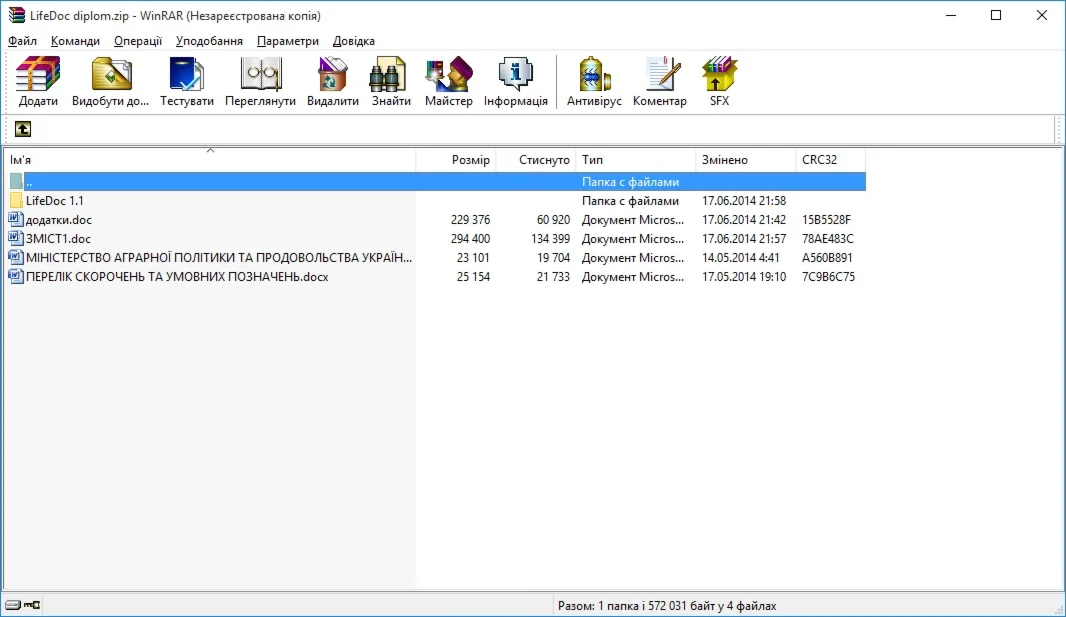This screenshot has width=1066, height=617.
Task: Sort by the CRC32 column header
Action: (x=831, y=160)
